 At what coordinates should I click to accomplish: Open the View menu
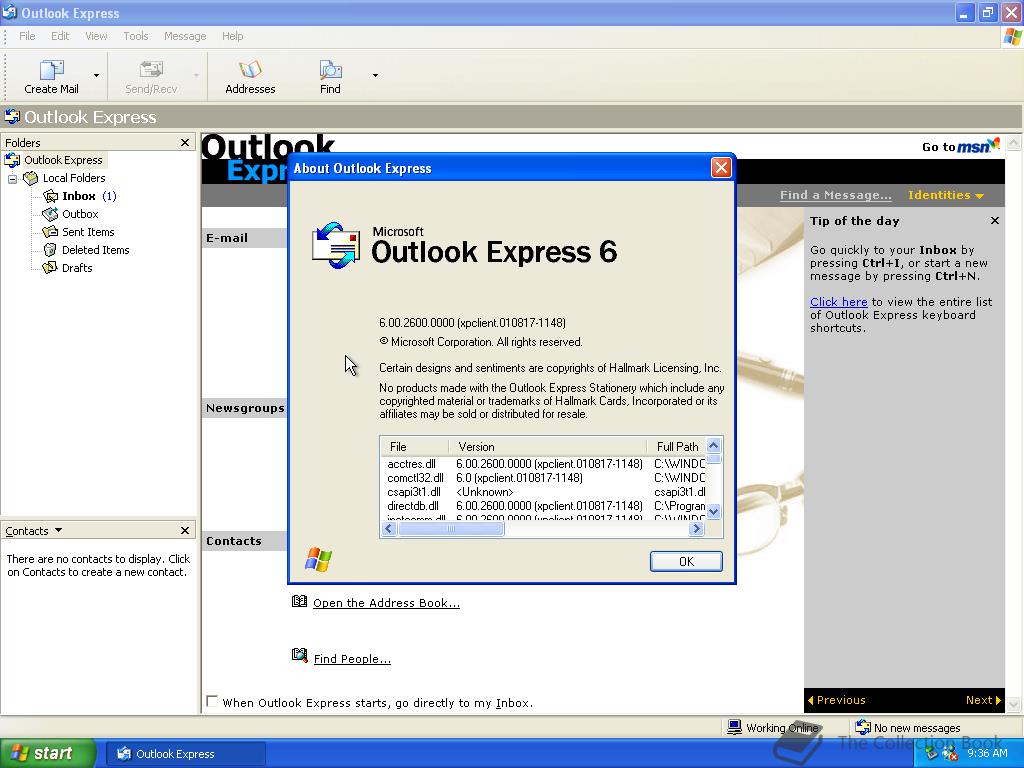point(96,36)
